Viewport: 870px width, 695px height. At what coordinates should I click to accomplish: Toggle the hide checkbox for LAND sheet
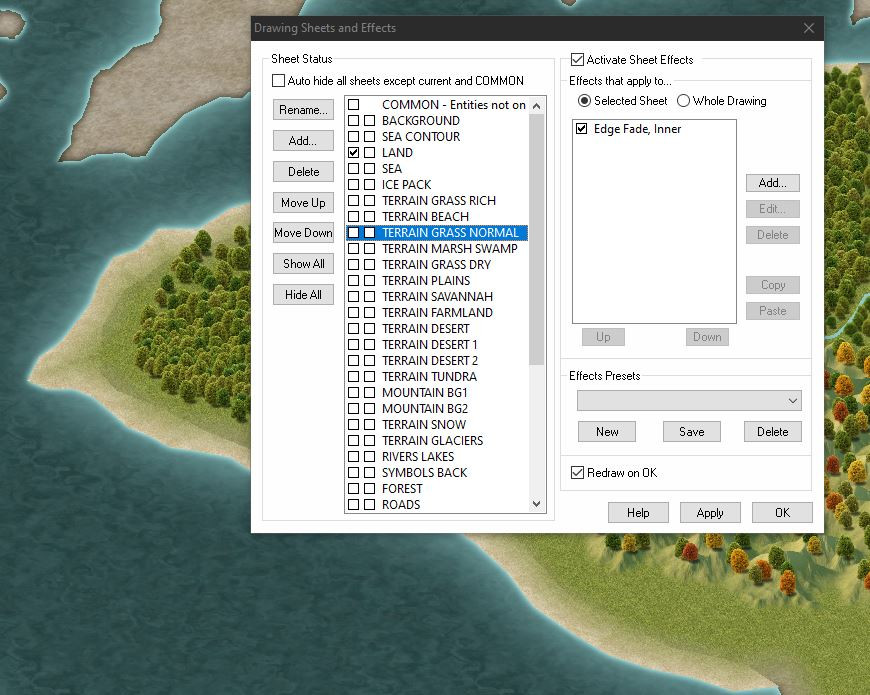pyautogui.click(x=353, y=153)
